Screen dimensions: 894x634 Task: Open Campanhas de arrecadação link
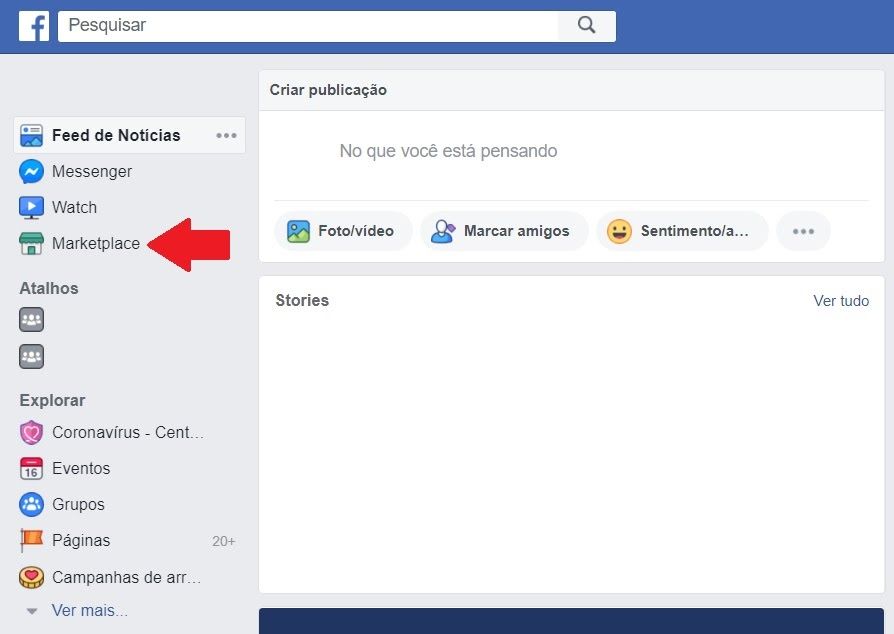pos(127,578)
